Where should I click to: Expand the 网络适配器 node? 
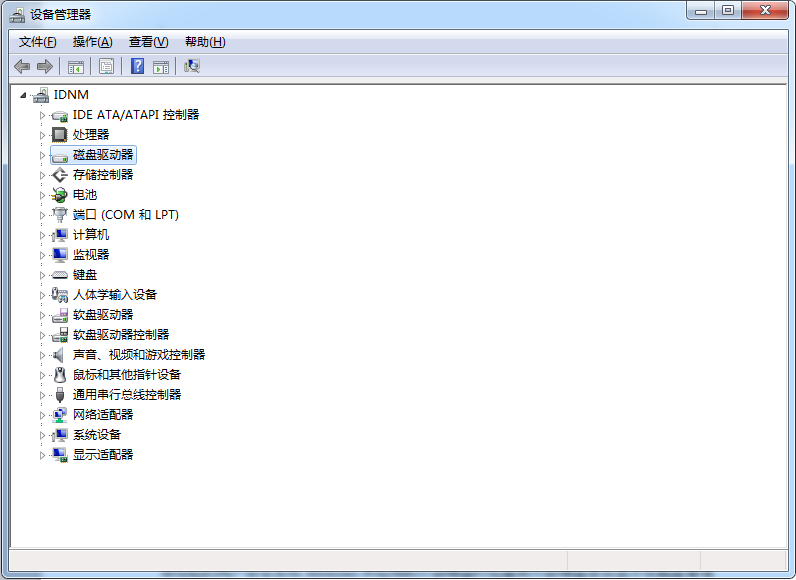pos(42,415)
